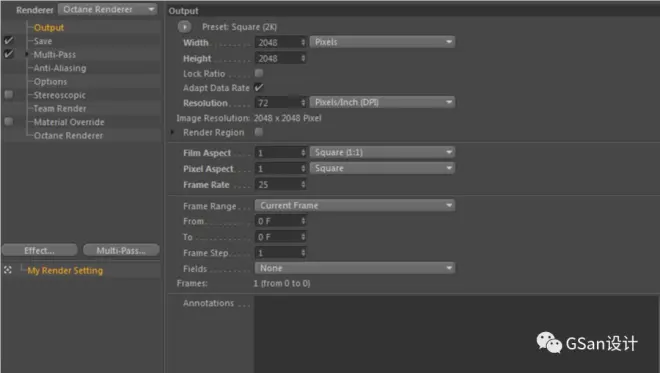The width and height of the screenshot is (660, 373).
Task: Click the Frame Step value field
Action: tap(277, 253)
